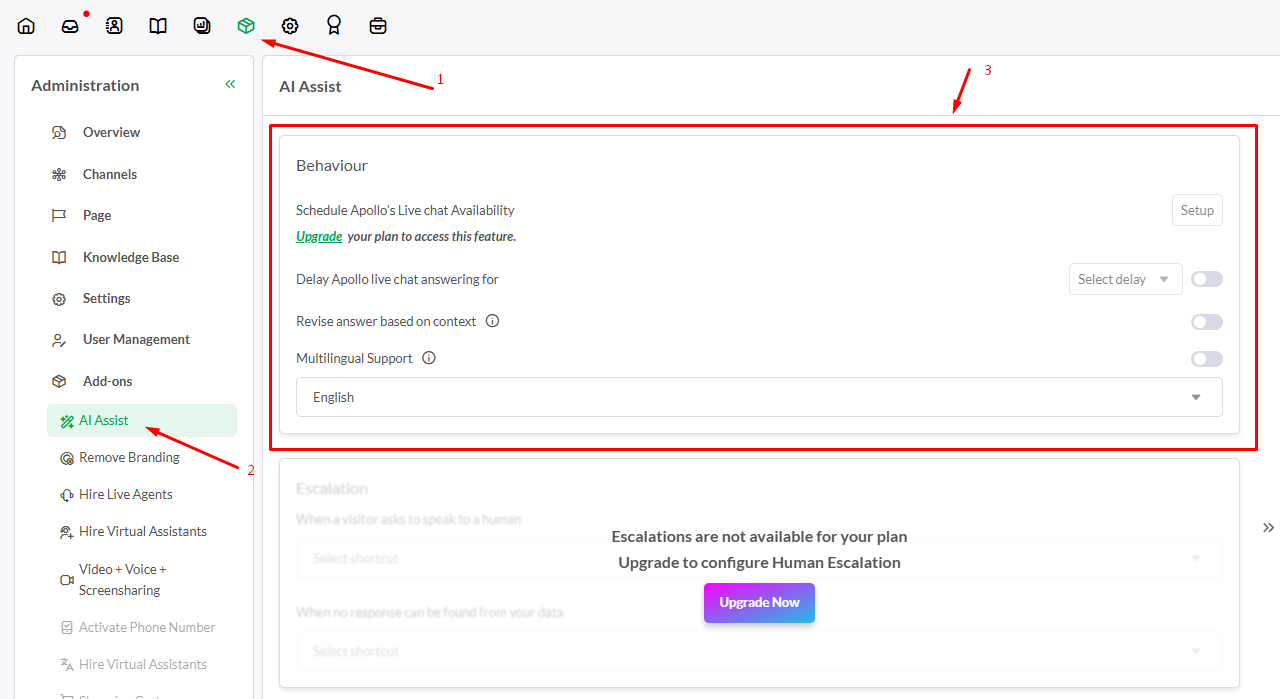The image size is (1280, 699).
Task: Click the Channels icon in sidebar
Action: pos(59,174)
